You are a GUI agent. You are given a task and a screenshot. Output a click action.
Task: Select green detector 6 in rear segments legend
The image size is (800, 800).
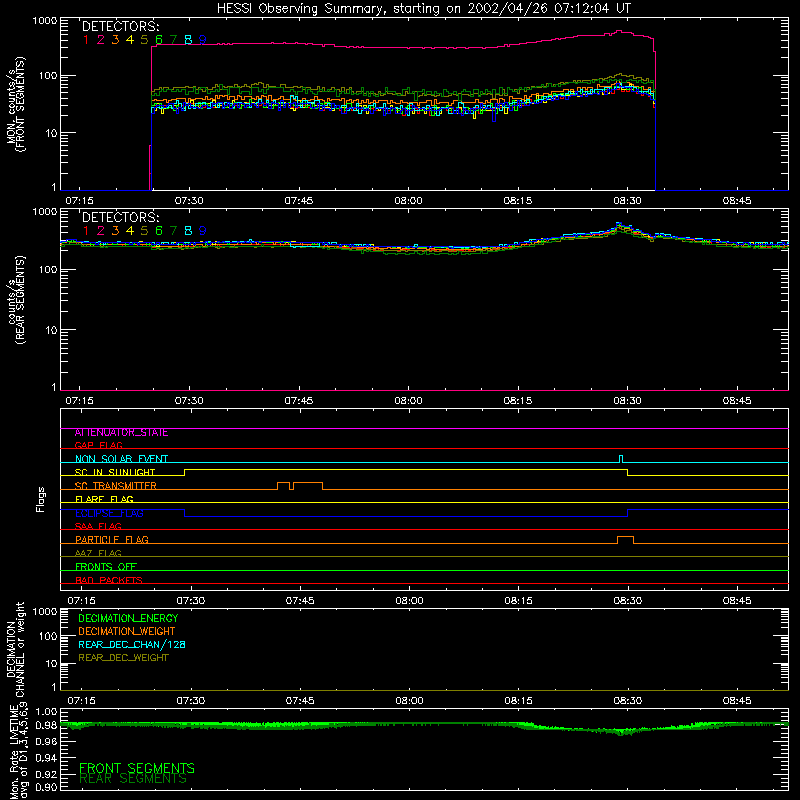click(159, 231)
